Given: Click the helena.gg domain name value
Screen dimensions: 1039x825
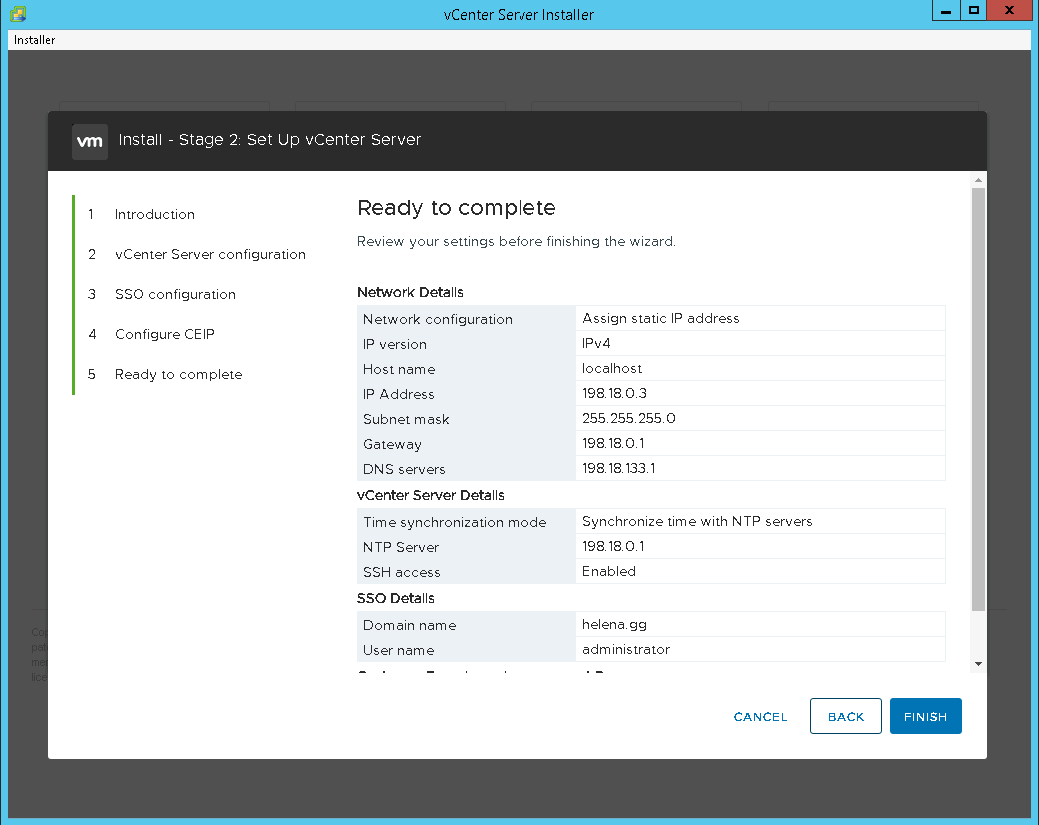Looking at the screenshot, I should click(616, 625).
